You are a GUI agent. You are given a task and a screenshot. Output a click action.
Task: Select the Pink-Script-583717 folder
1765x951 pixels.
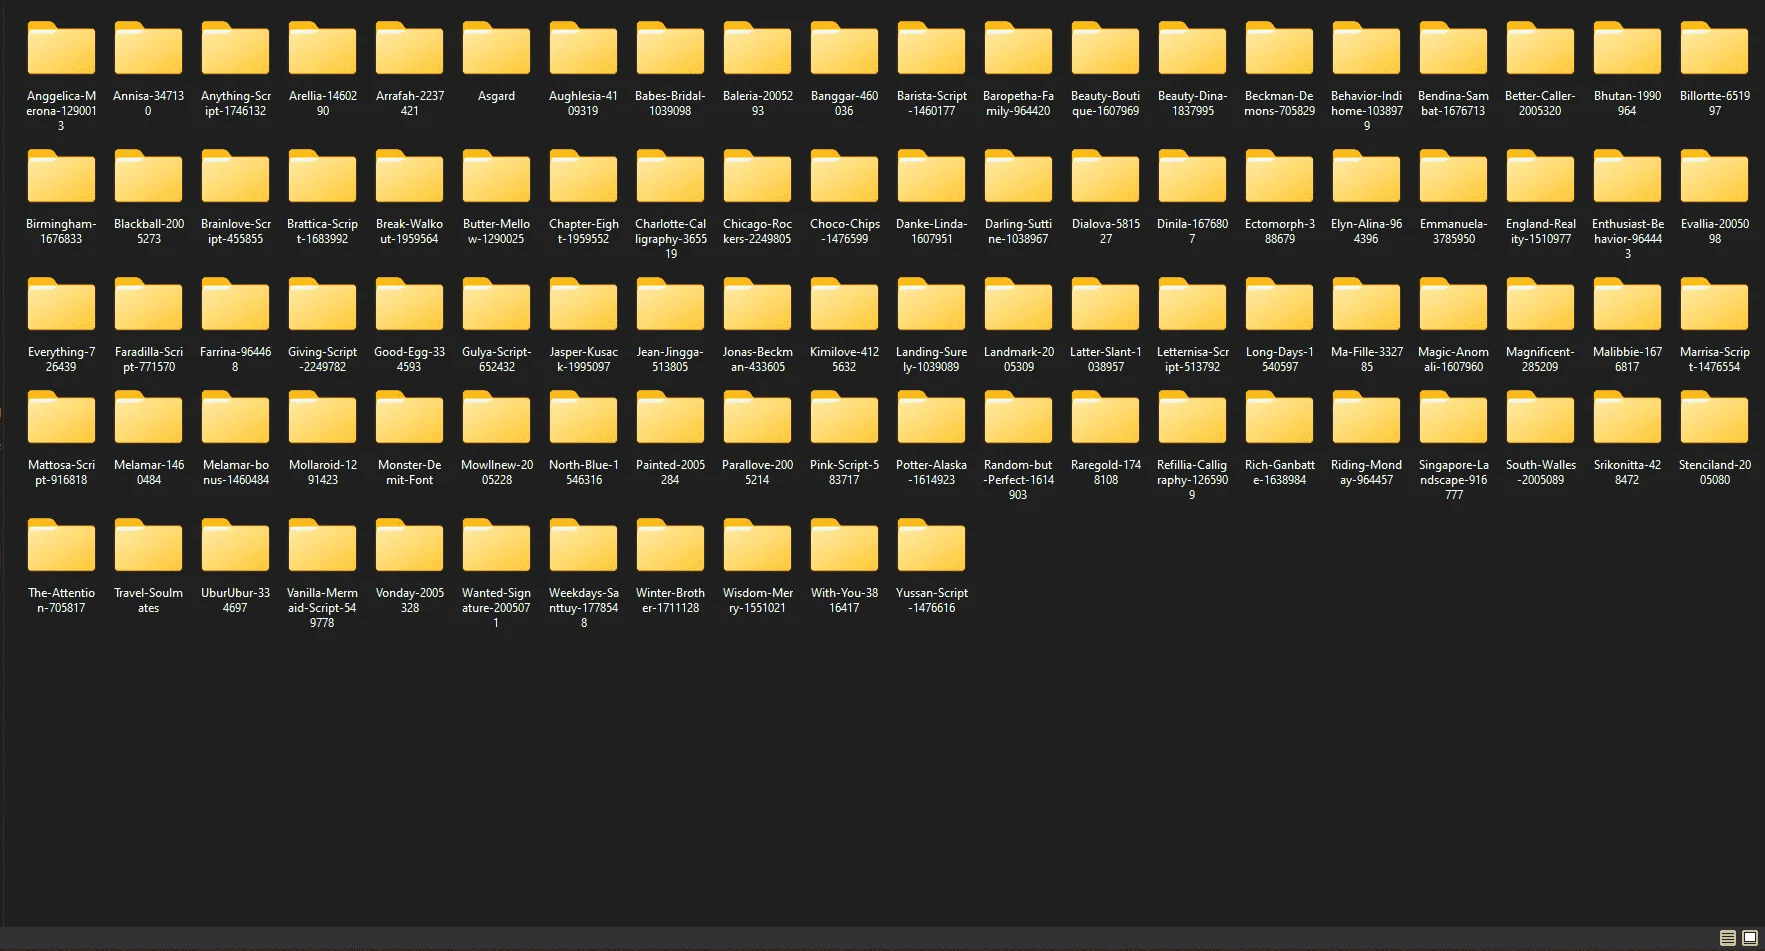tap(844, 438)
